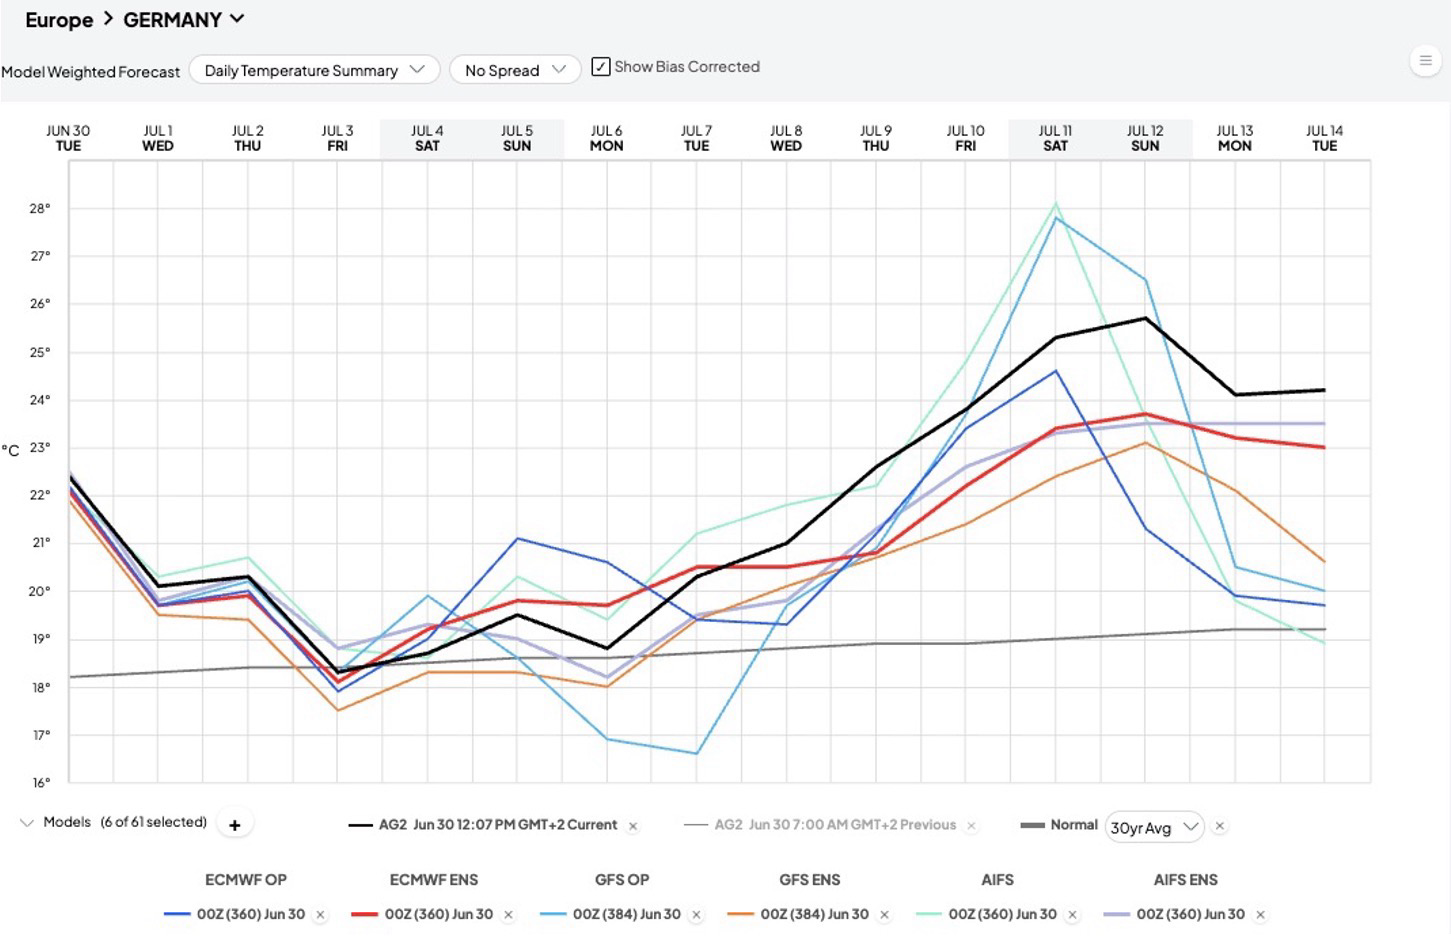
Task: Remove ECMWF OP 00Z run via x icon
Action: tap(321, 915)
